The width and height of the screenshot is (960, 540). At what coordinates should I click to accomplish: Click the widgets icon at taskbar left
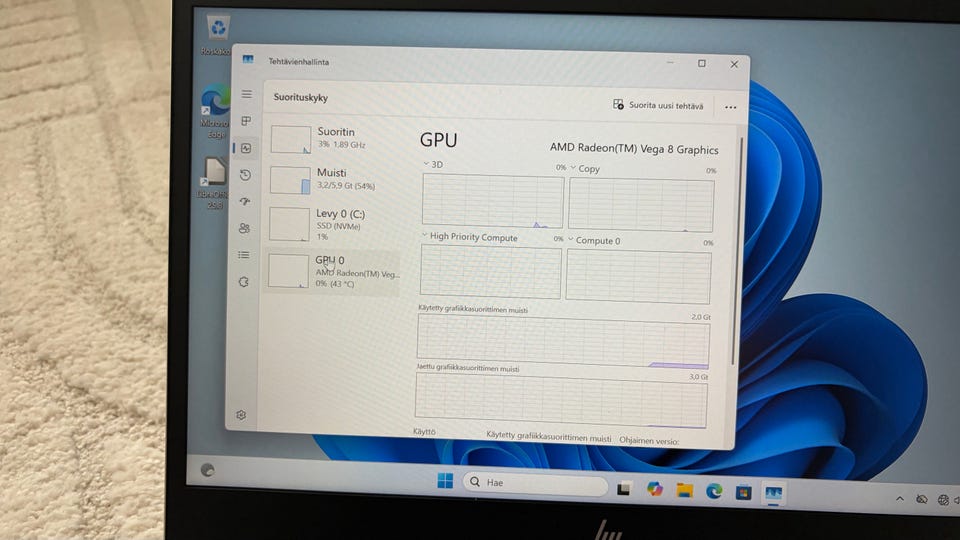pyautogui.click(x=208, y=470)
